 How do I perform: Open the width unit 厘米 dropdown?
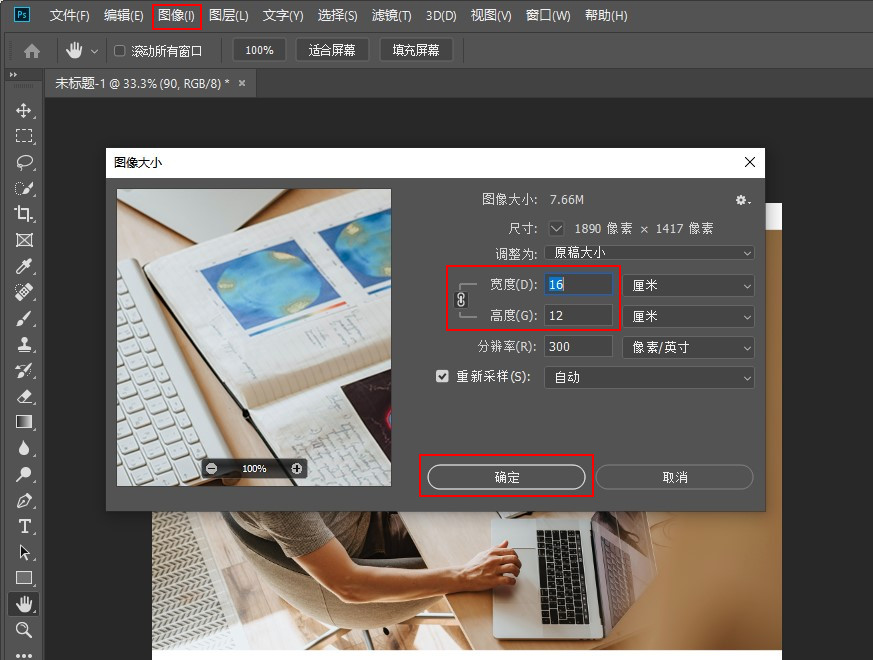(x=688, y=285)
